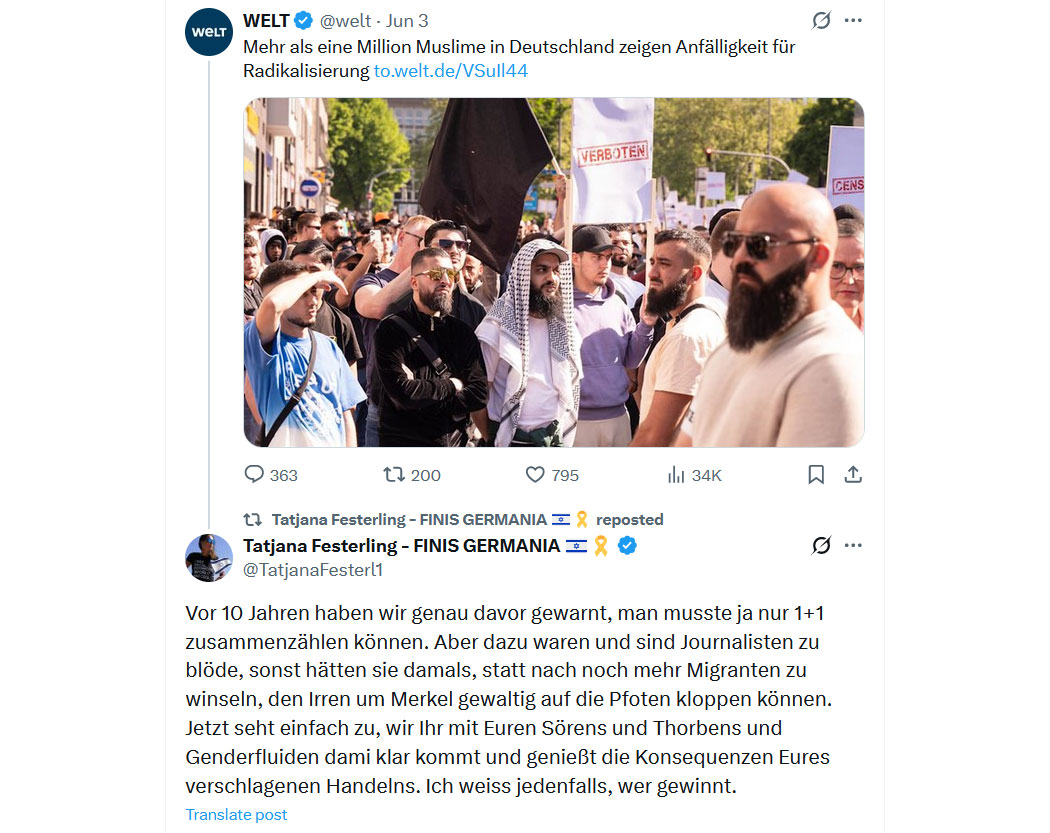Open more options menu on WELT post
This screenshot has width=1050, height=833.
coord(853,21)
